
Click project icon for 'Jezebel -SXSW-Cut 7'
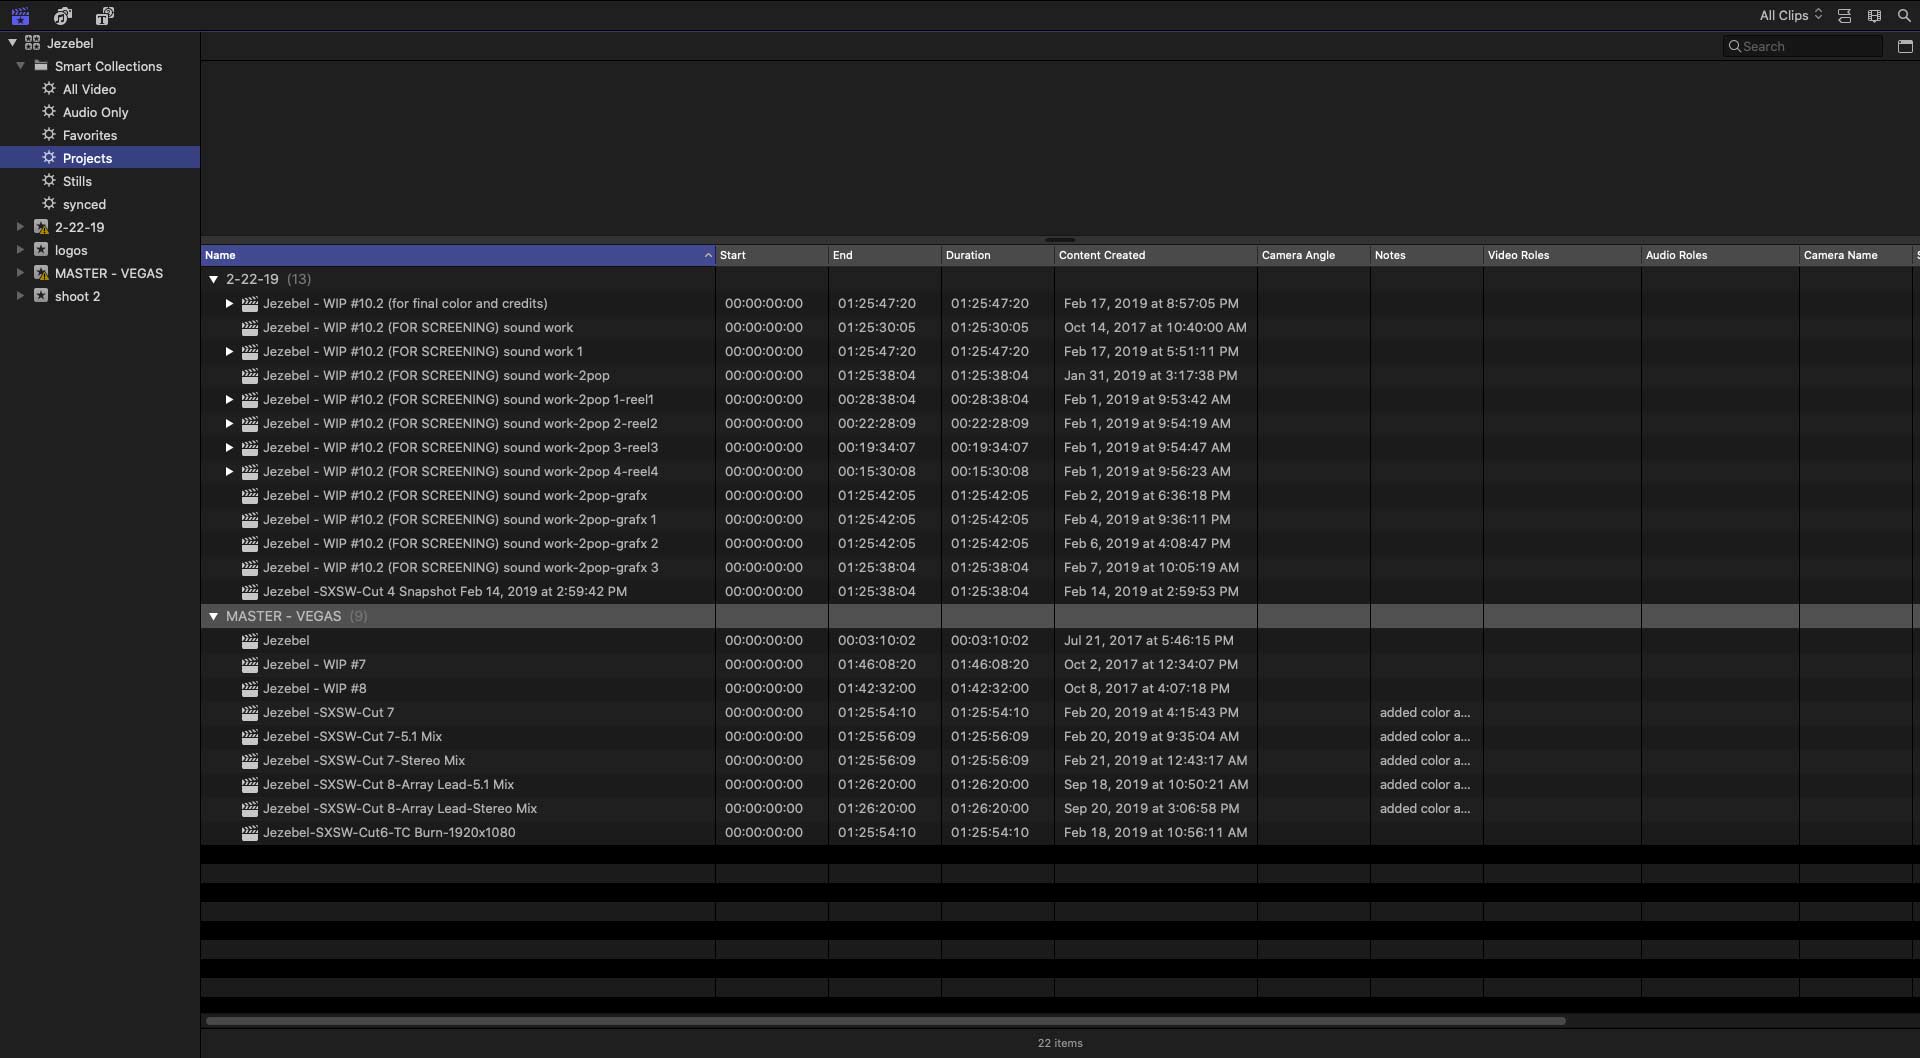point(250,712)
